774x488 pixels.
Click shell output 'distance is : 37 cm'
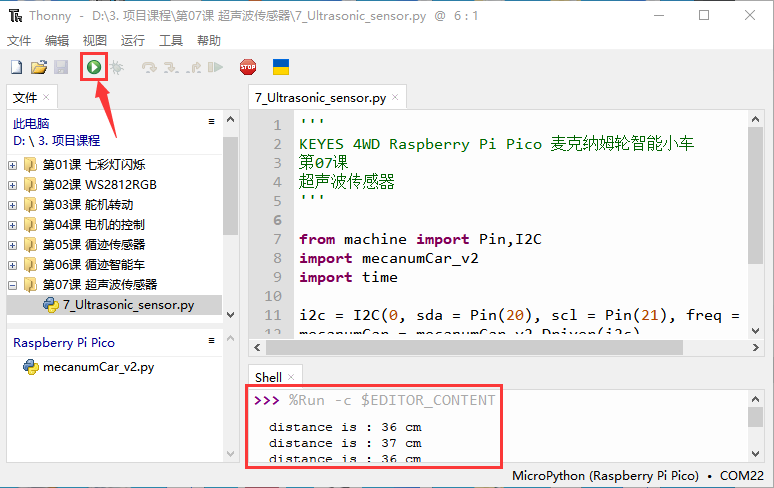tap(345, 443)
